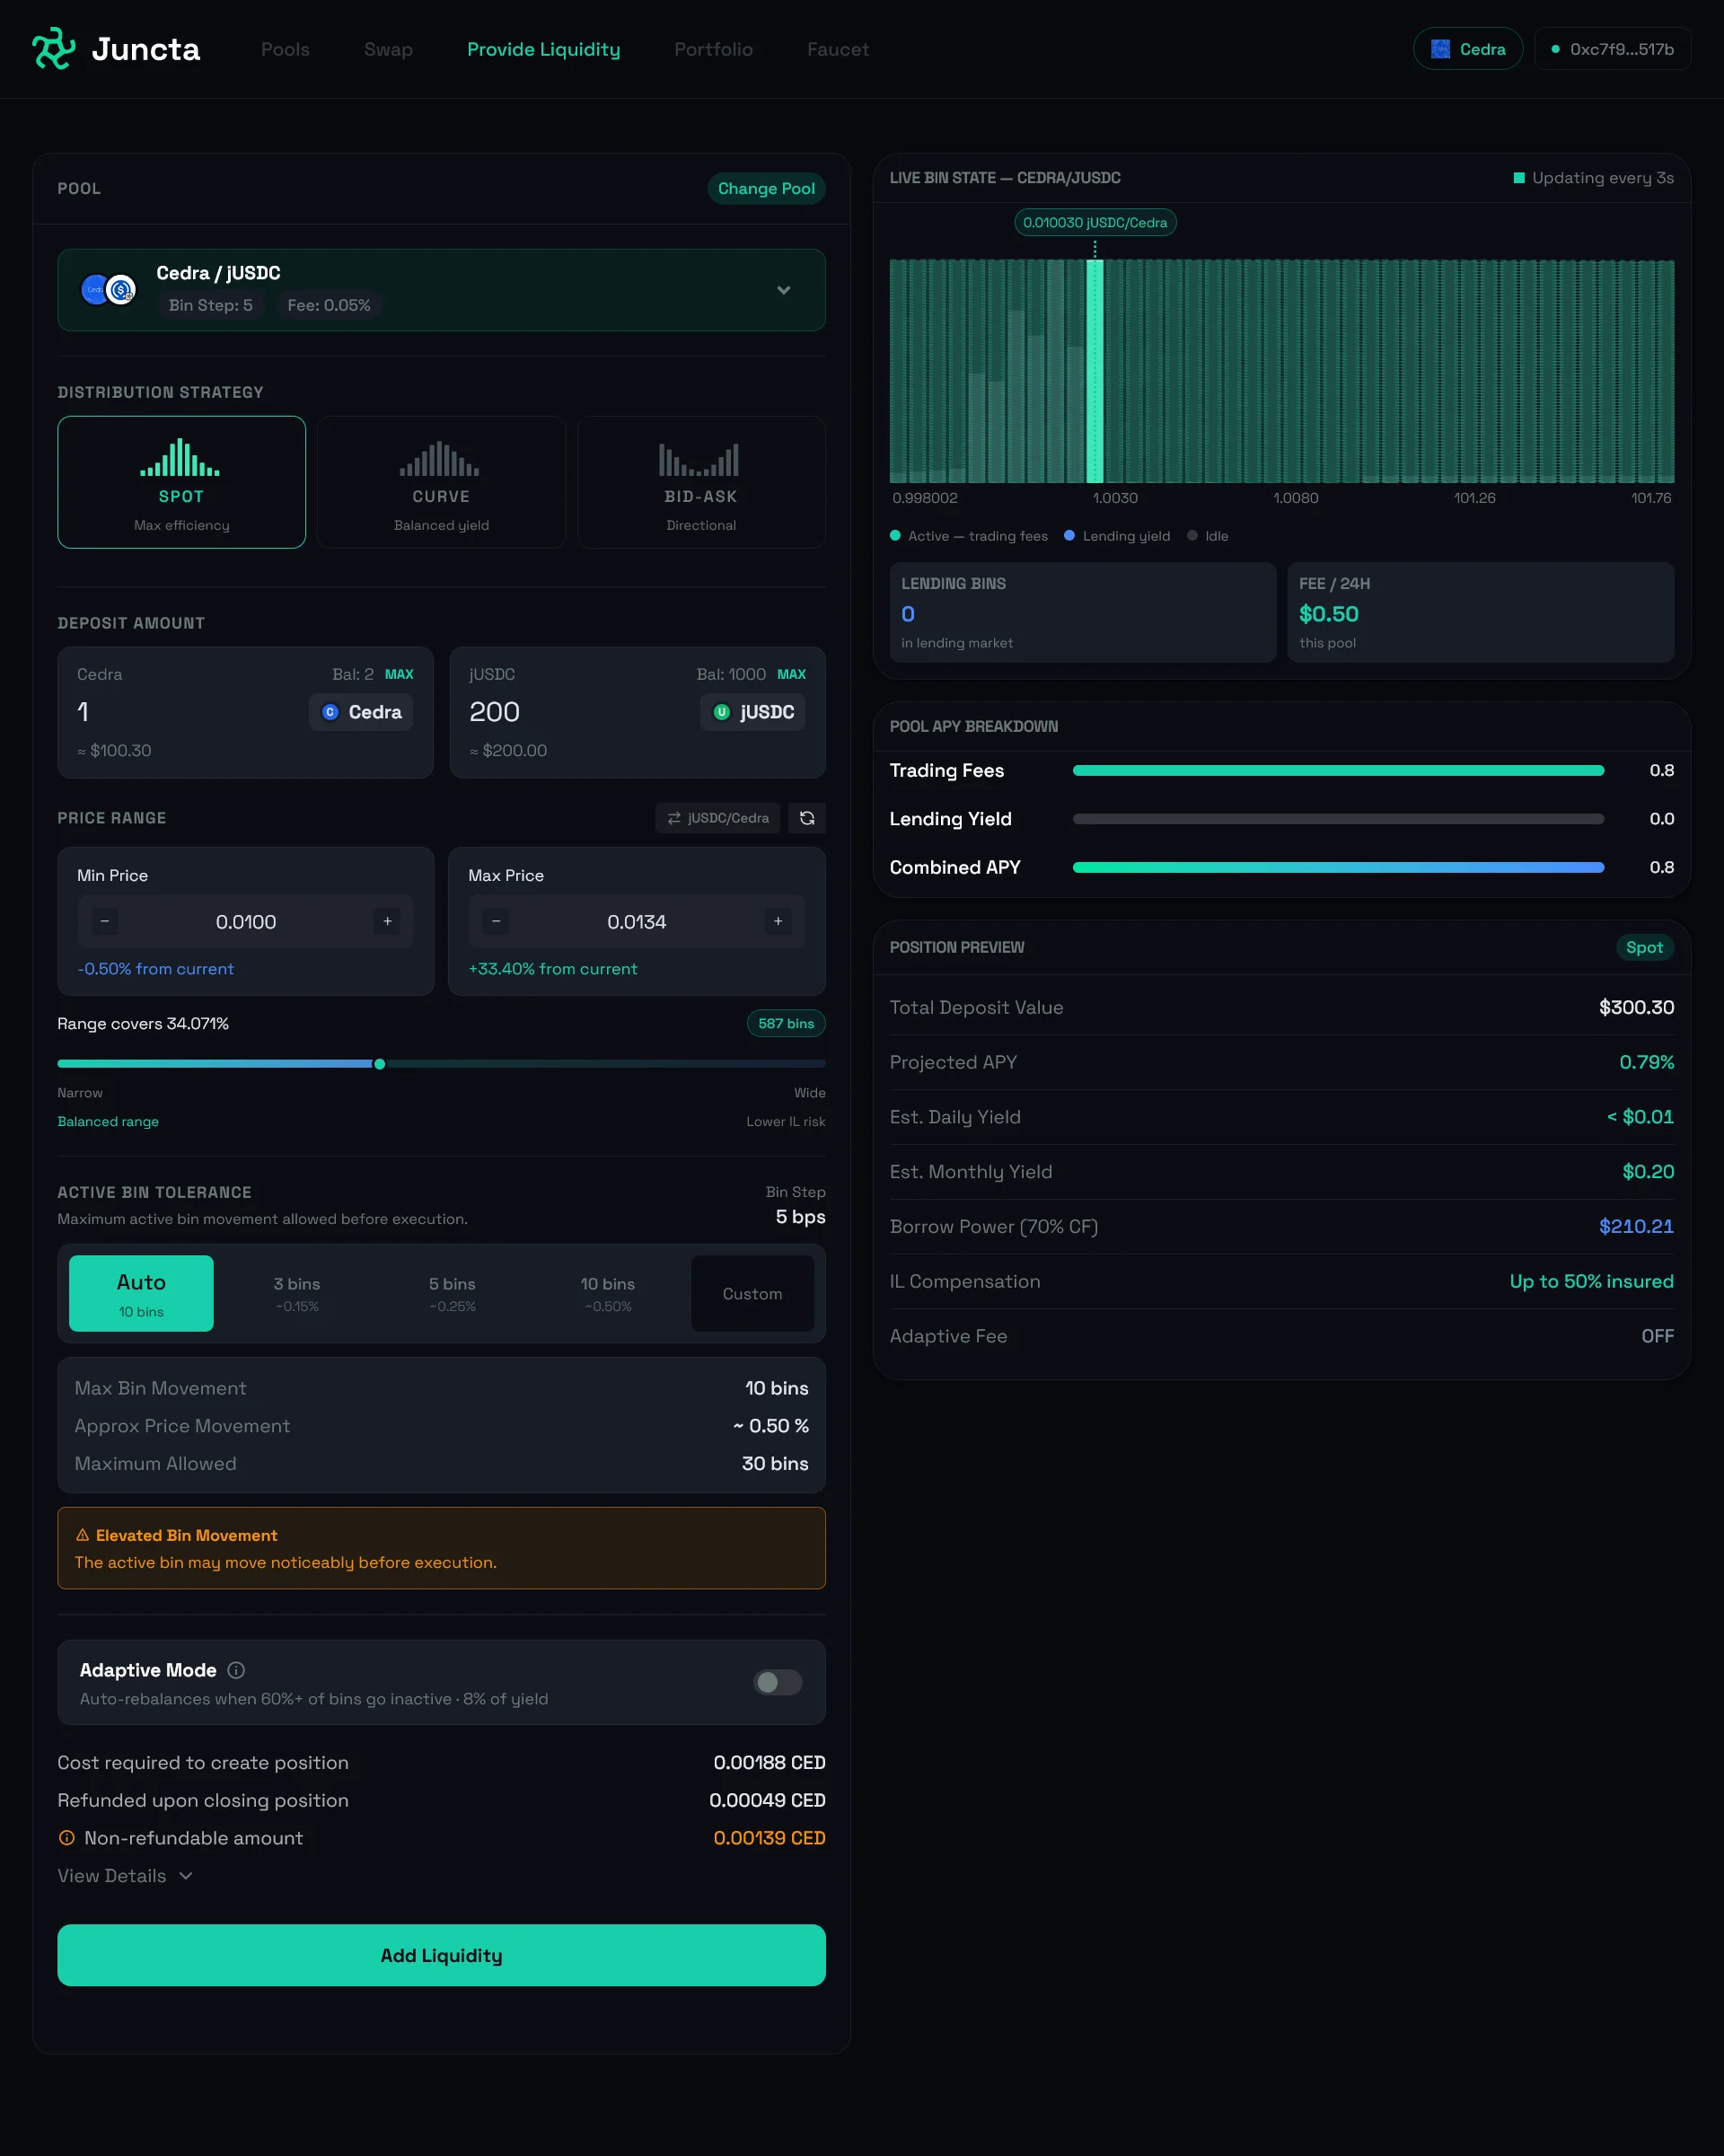Click the Trading Fees APY bar
The height and width of the screenshot is (2156, 1724).
[1338, 771]
